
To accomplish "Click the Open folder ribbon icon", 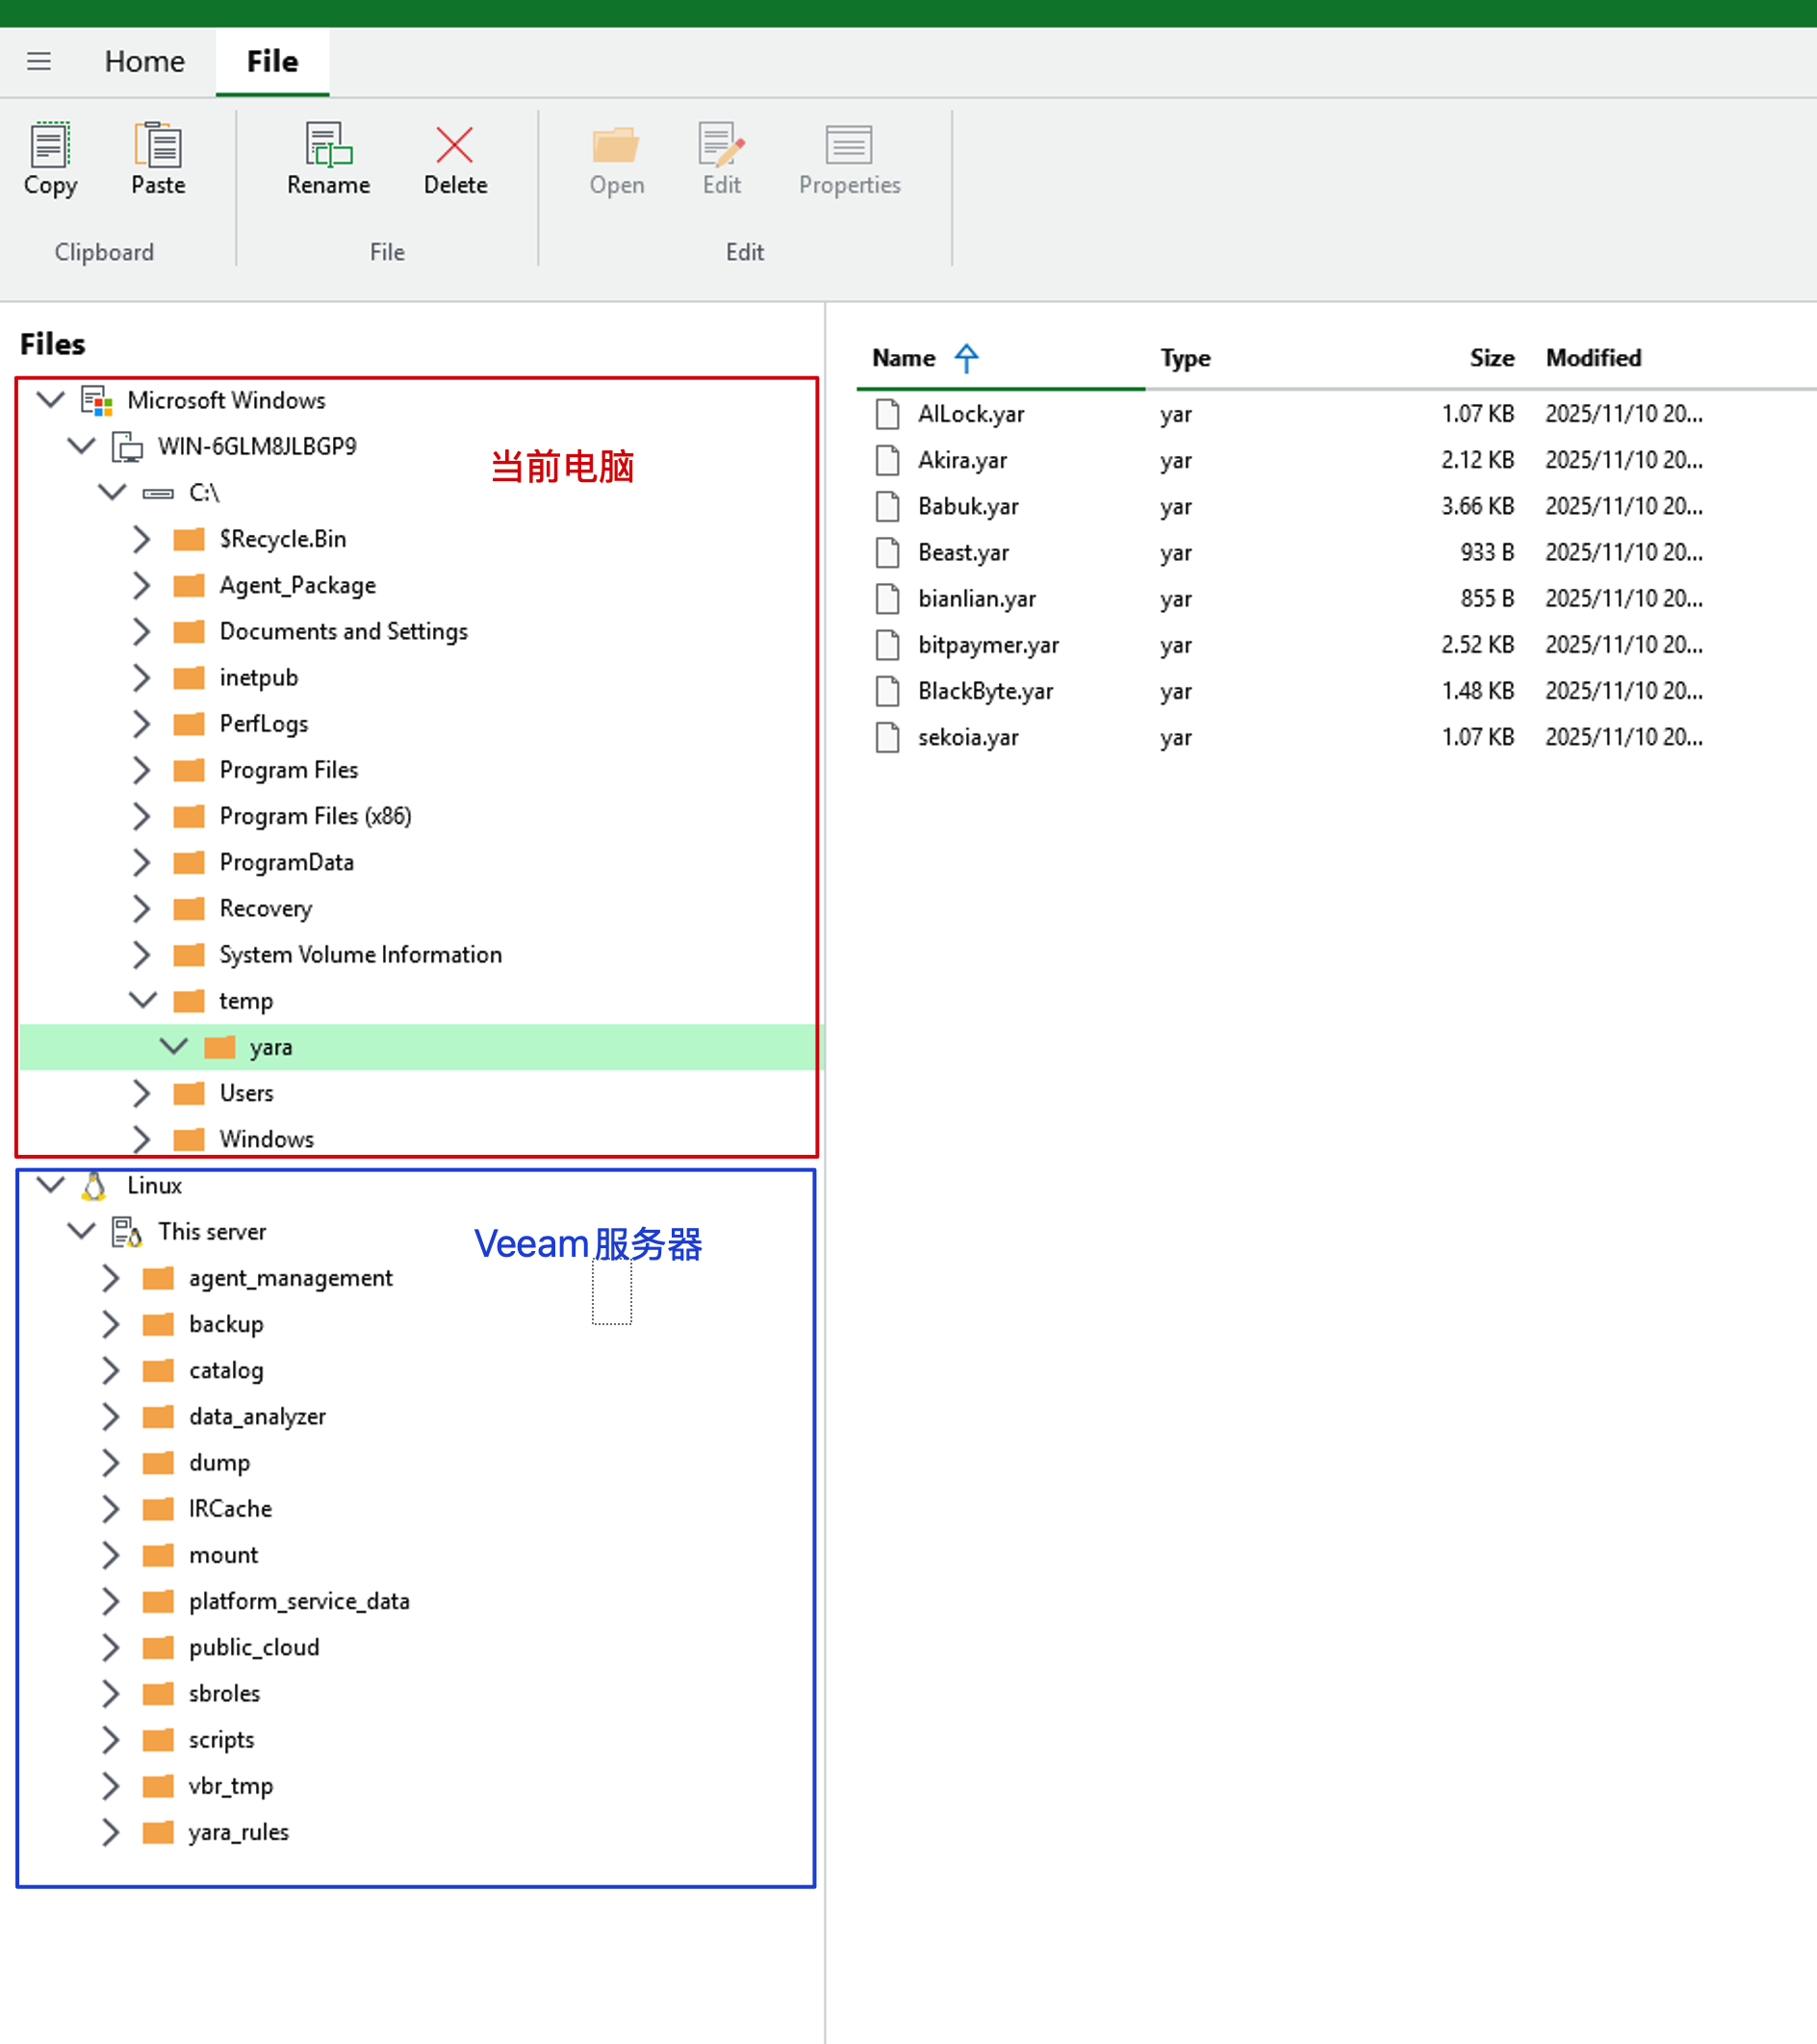I will coord(616,145).
